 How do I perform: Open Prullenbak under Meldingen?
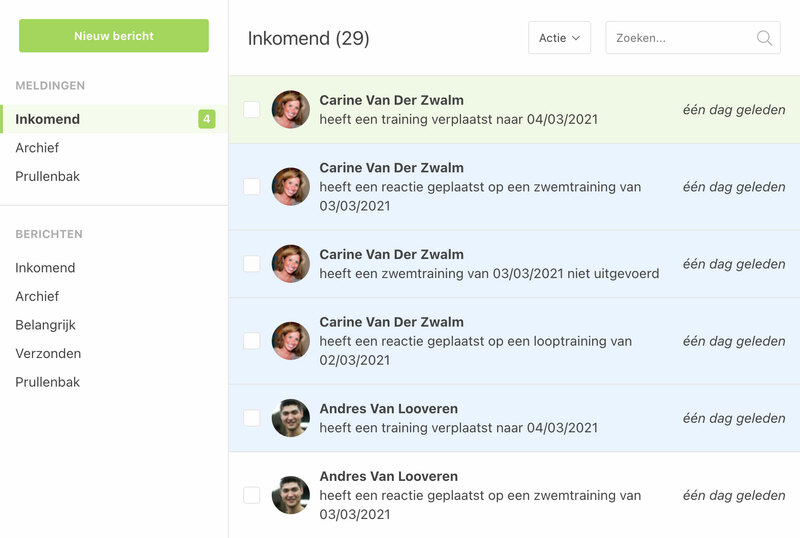click(x=47, y=176)
